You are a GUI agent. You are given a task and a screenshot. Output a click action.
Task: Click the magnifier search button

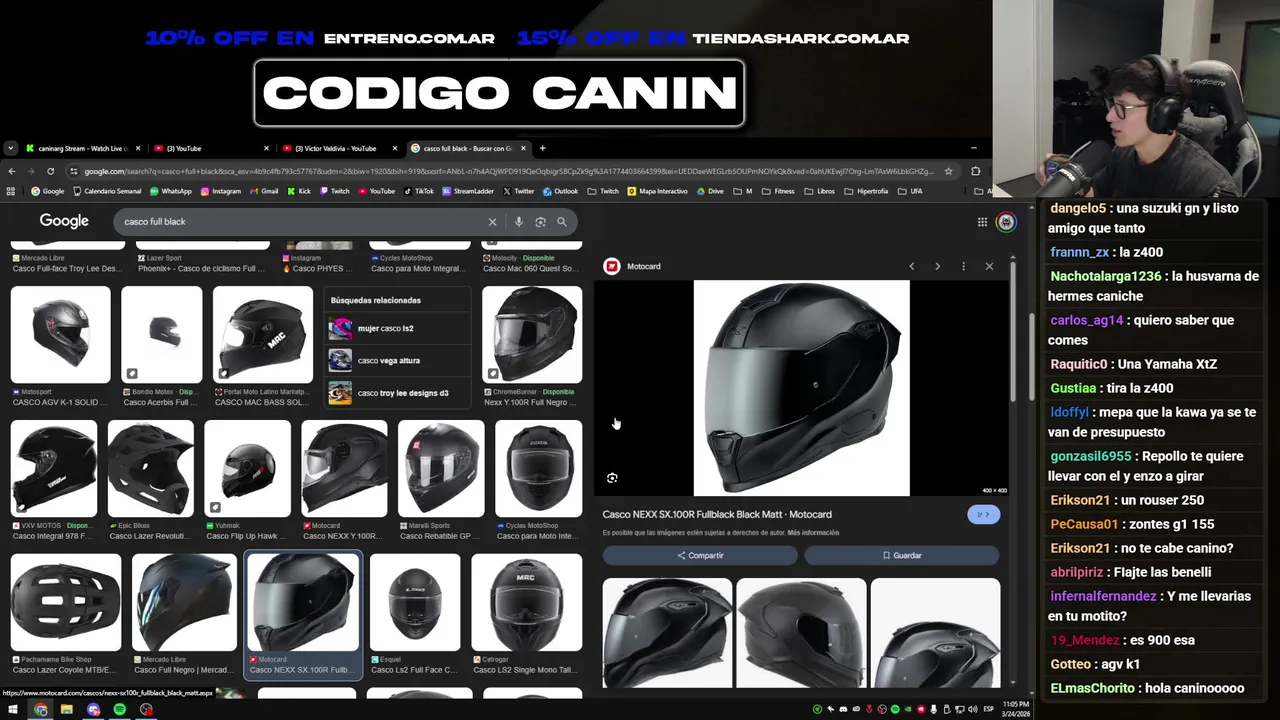(562, 222)
